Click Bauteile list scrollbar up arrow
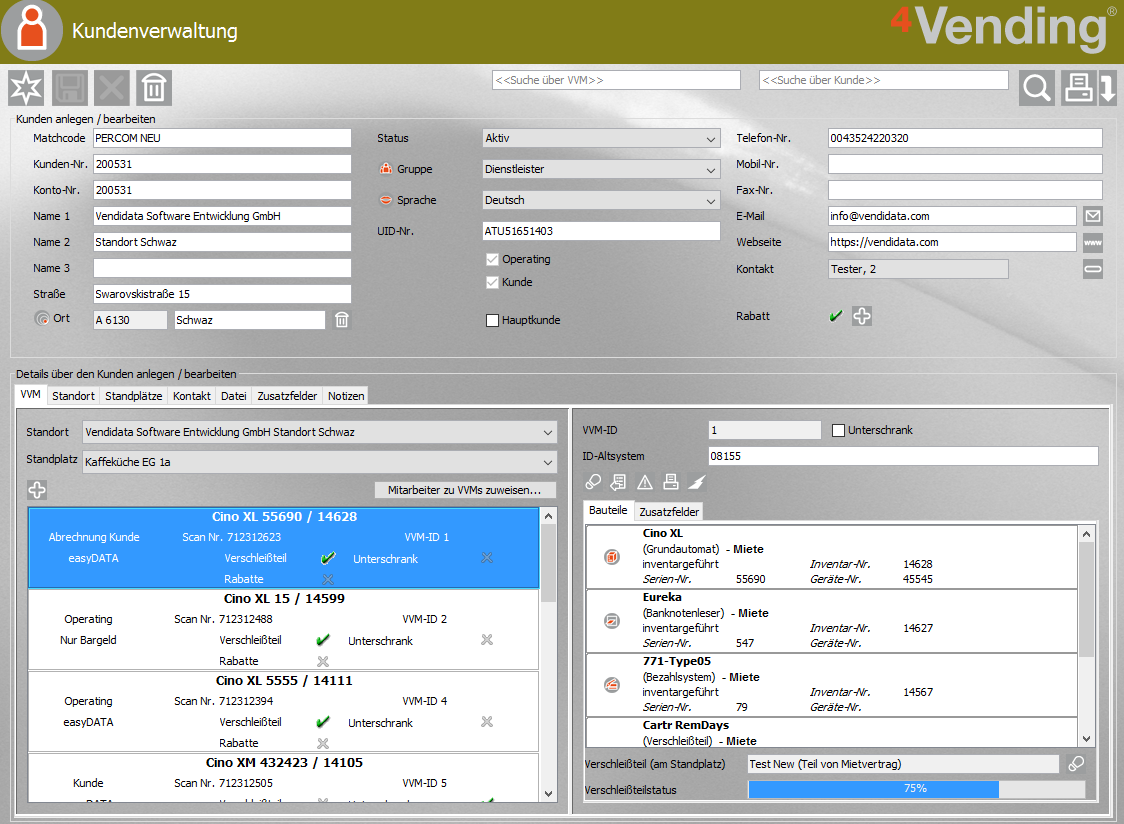The height and width of the screenshot is (824, 1124). point(1087,534)
